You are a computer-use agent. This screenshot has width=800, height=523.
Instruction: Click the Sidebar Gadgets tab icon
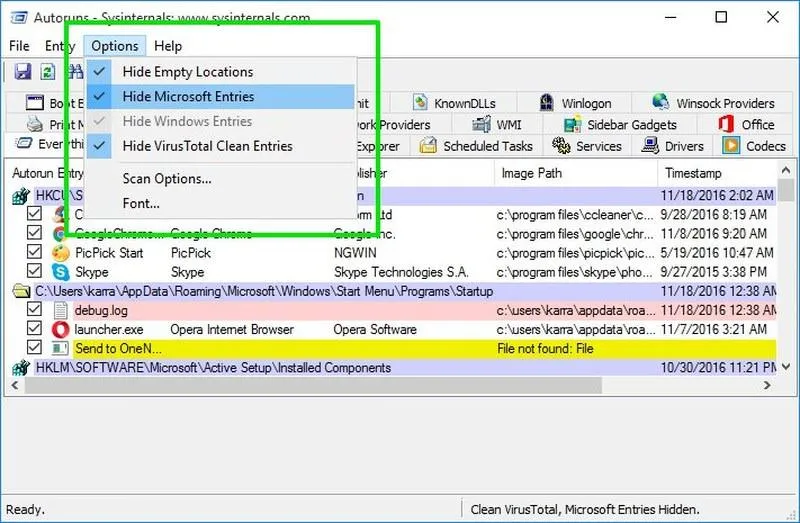[572, 124]
